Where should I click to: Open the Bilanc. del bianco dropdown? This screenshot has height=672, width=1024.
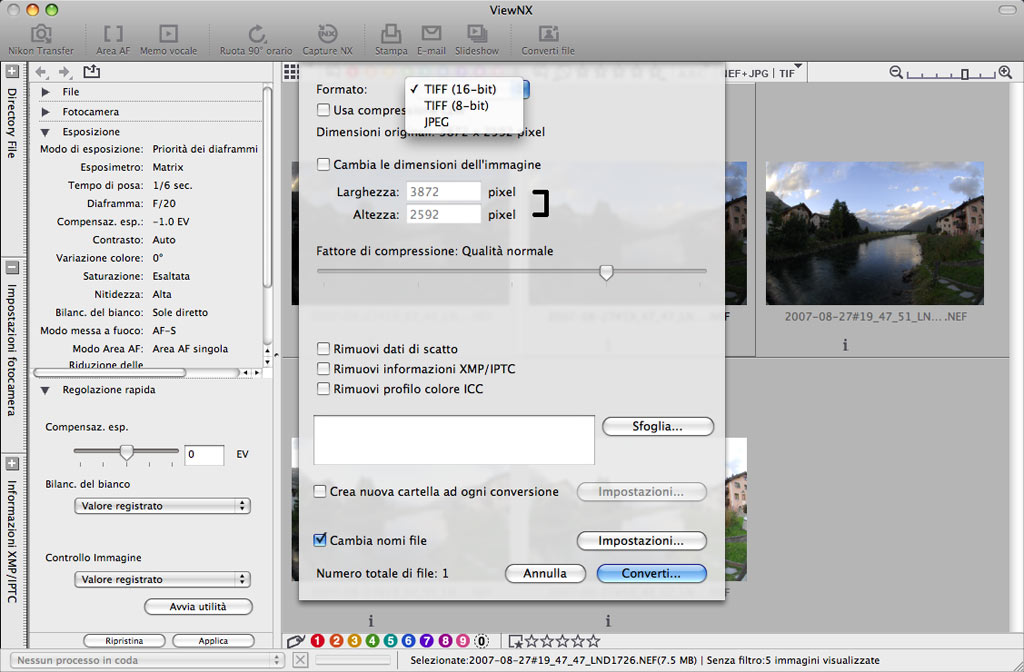tap(162, 505)
